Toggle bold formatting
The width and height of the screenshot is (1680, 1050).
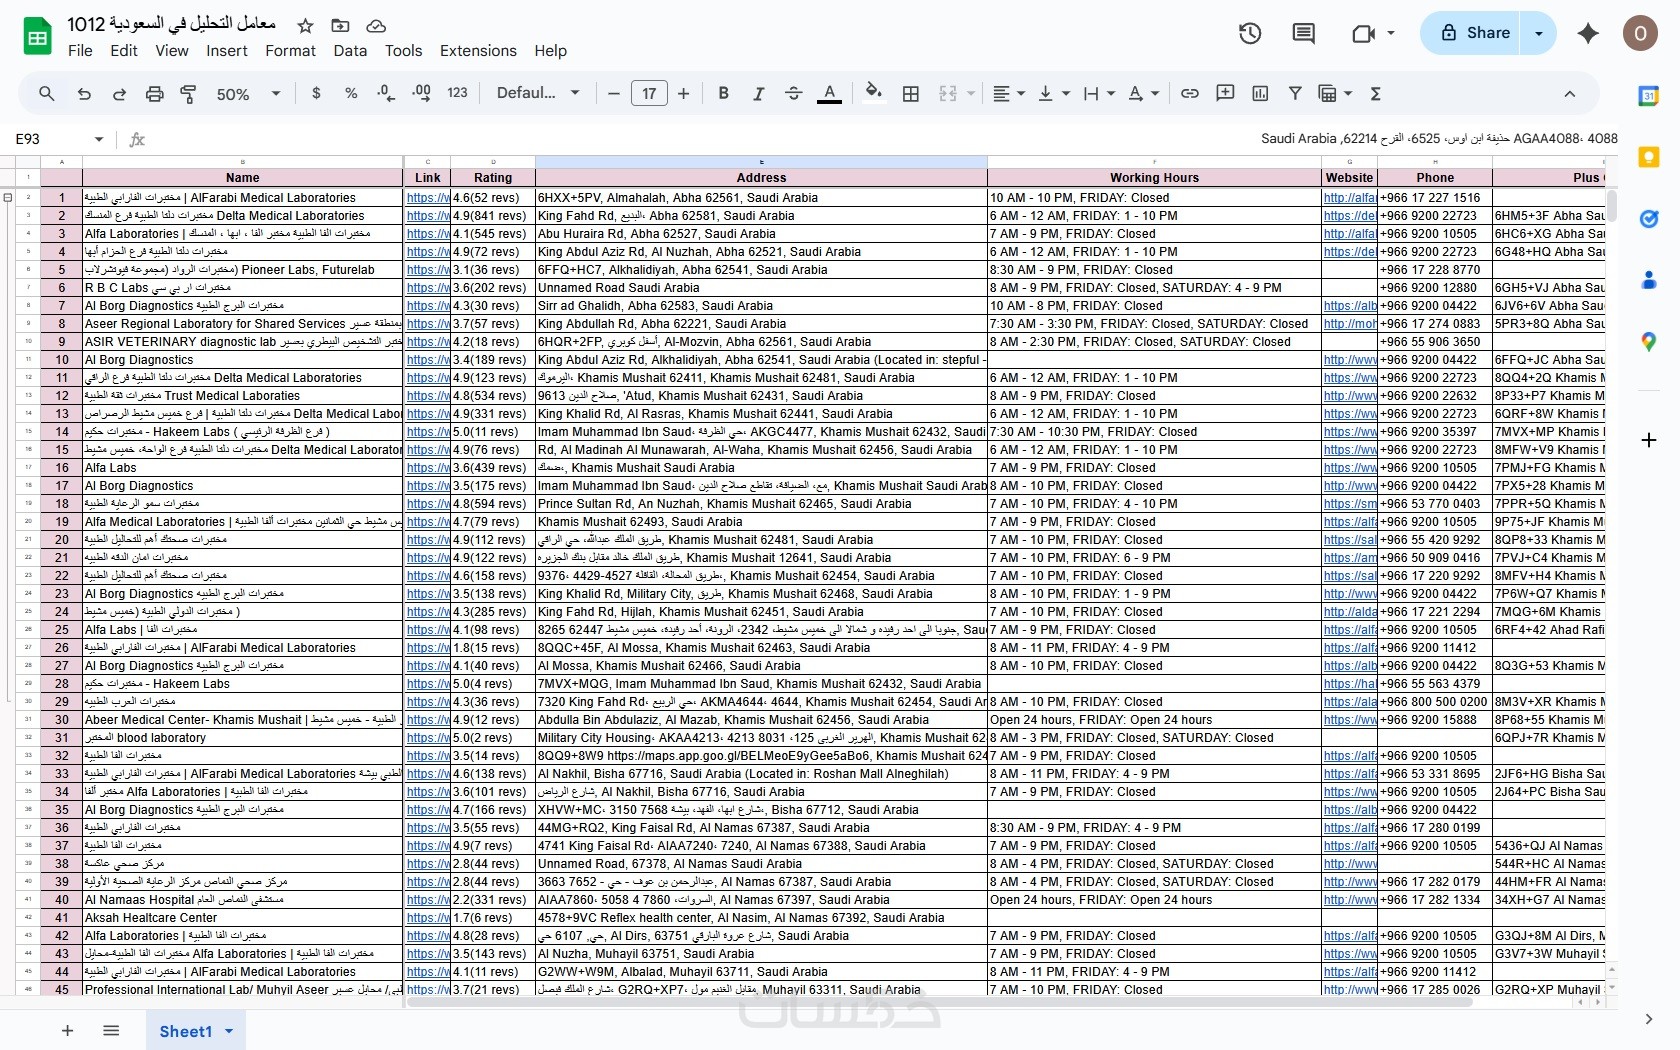[723, 93]
